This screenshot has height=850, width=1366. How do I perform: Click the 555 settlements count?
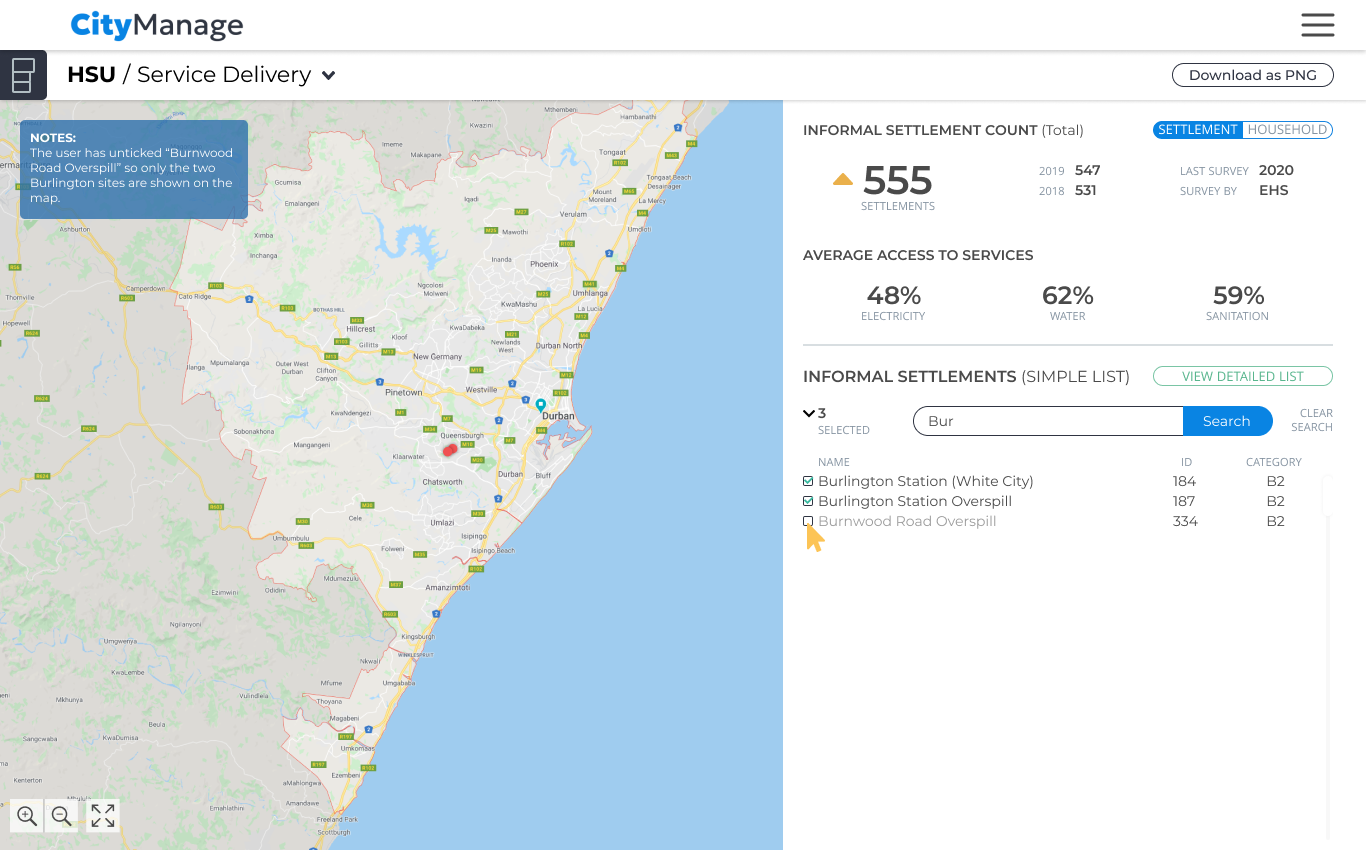897,181
